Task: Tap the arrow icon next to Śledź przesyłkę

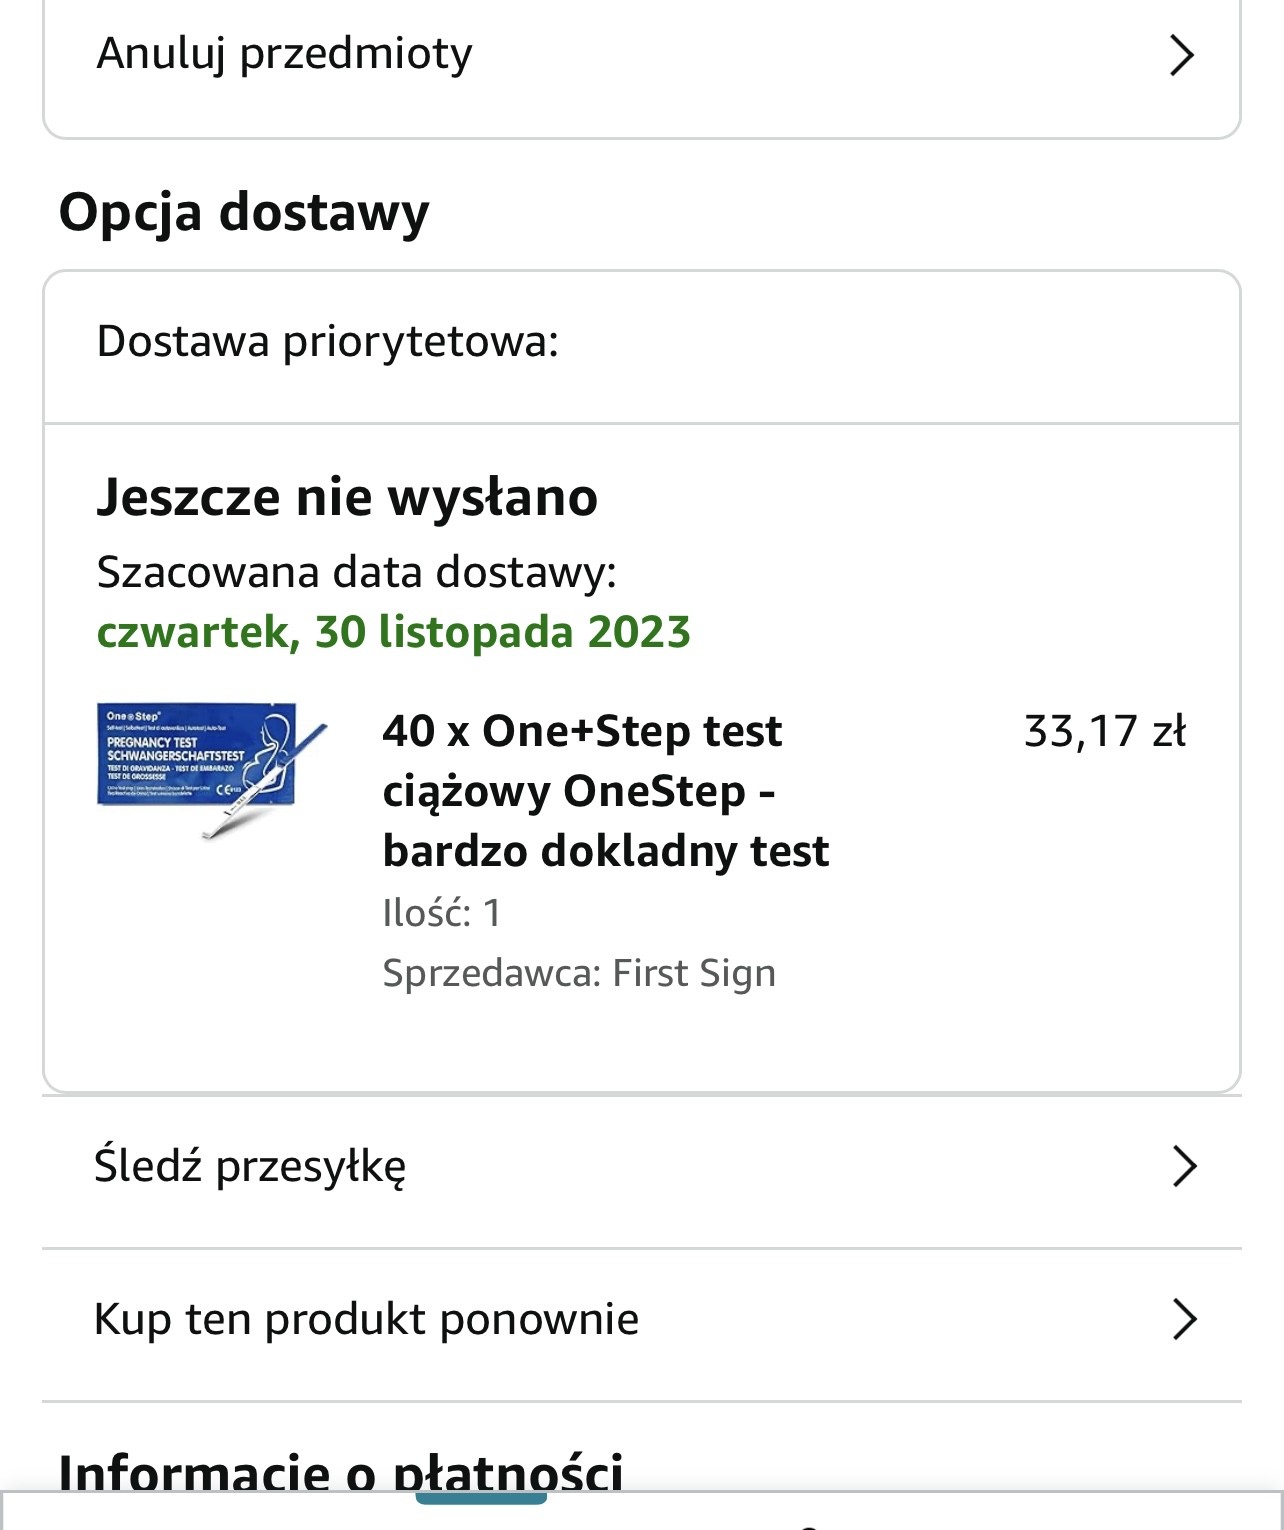Action: pos(1184,1166)
